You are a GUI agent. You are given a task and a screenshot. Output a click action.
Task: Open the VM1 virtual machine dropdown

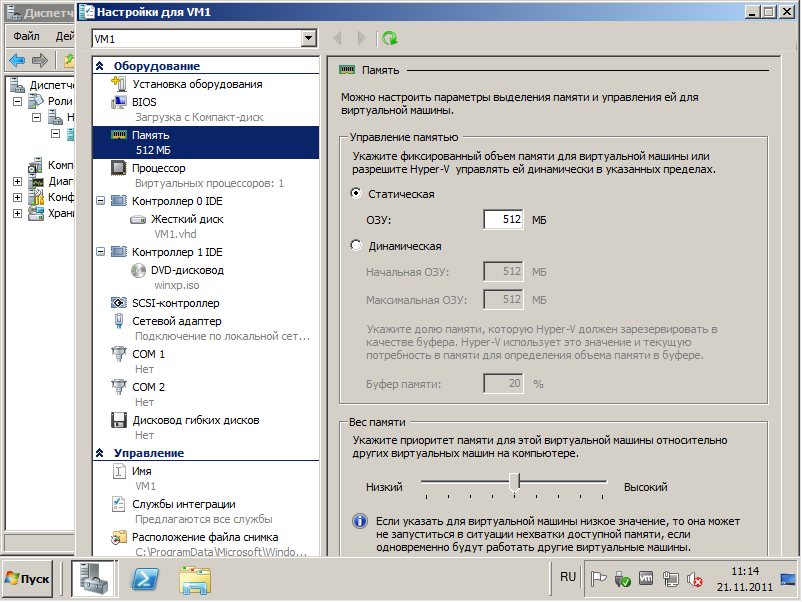pos(308,38)
